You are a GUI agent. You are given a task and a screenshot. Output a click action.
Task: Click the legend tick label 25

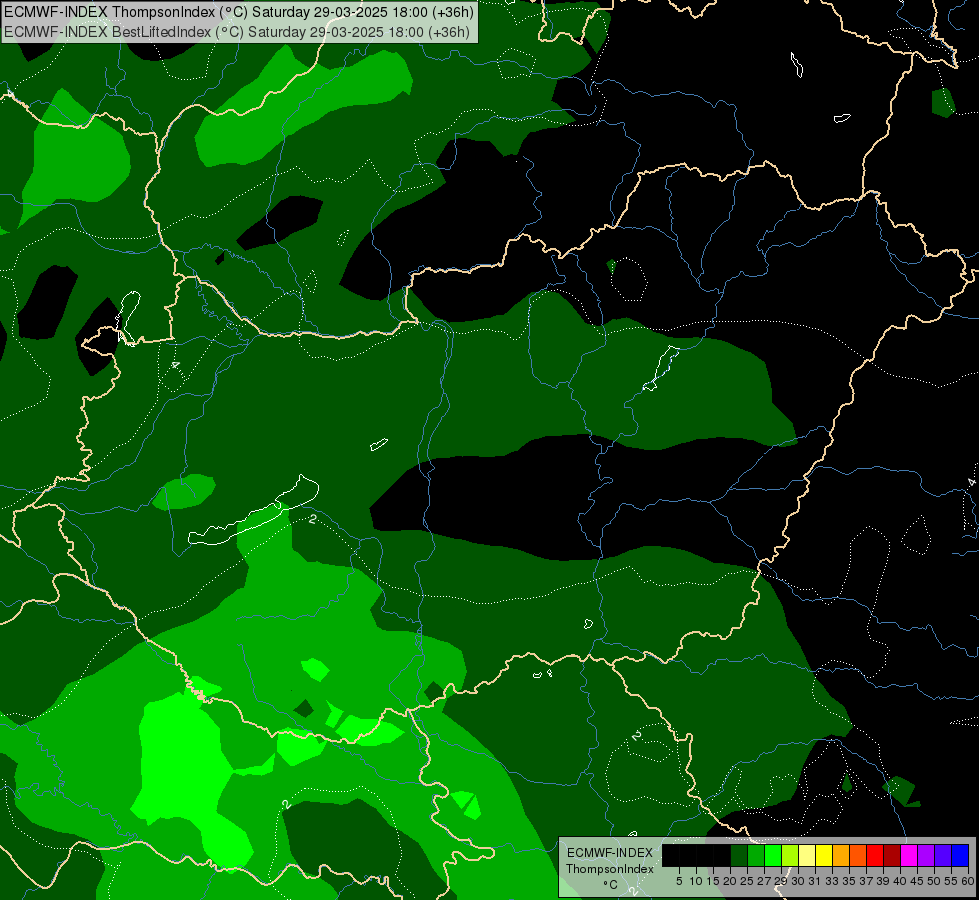747,881
